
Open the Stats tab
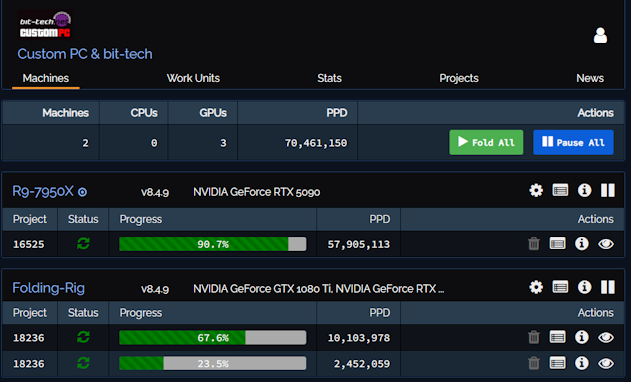[x=329, y=78]
